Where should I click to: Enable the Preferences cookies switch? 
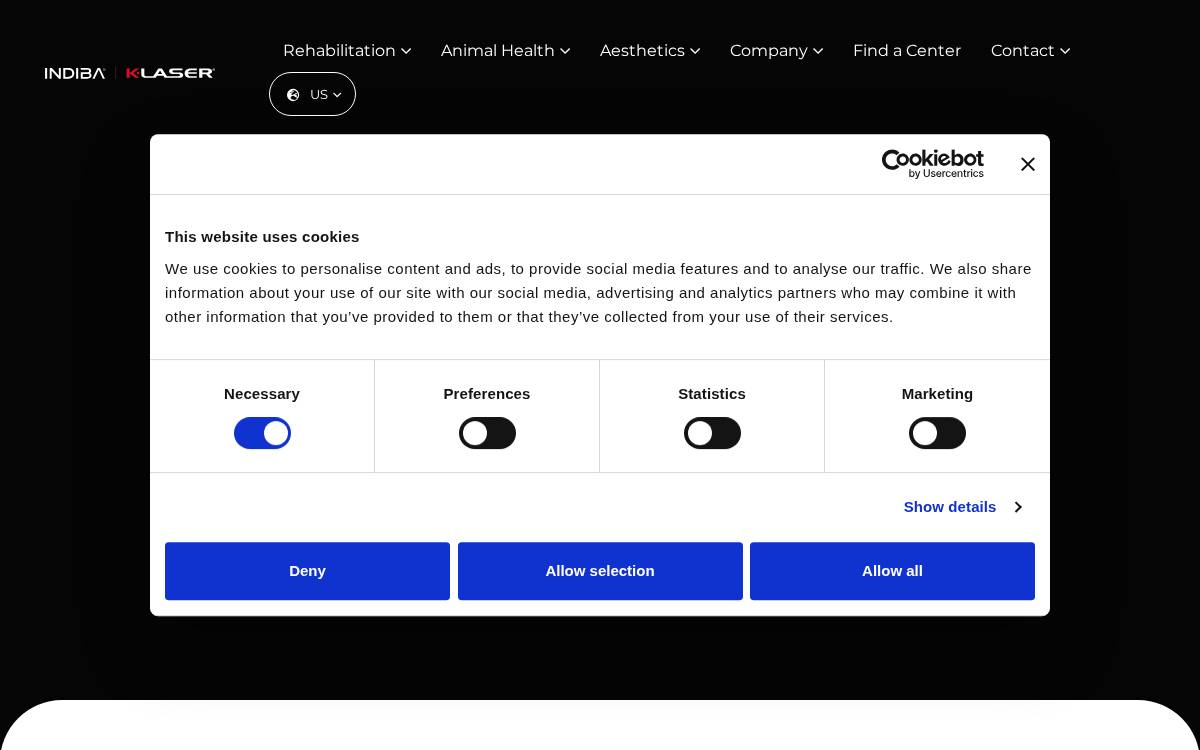[x=487, y=433]
